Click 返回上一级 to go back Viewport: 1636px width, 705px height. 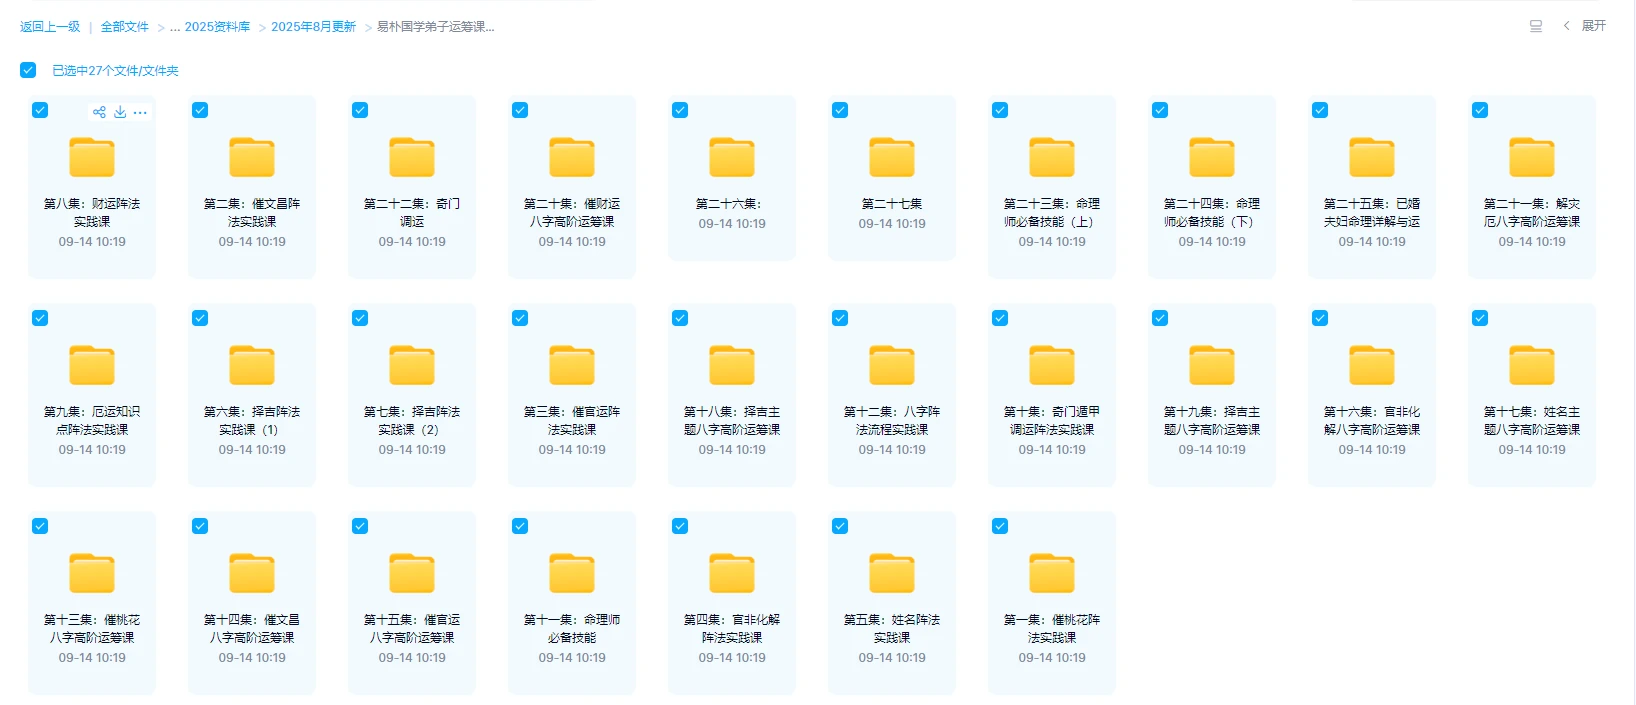pos(50,27)
